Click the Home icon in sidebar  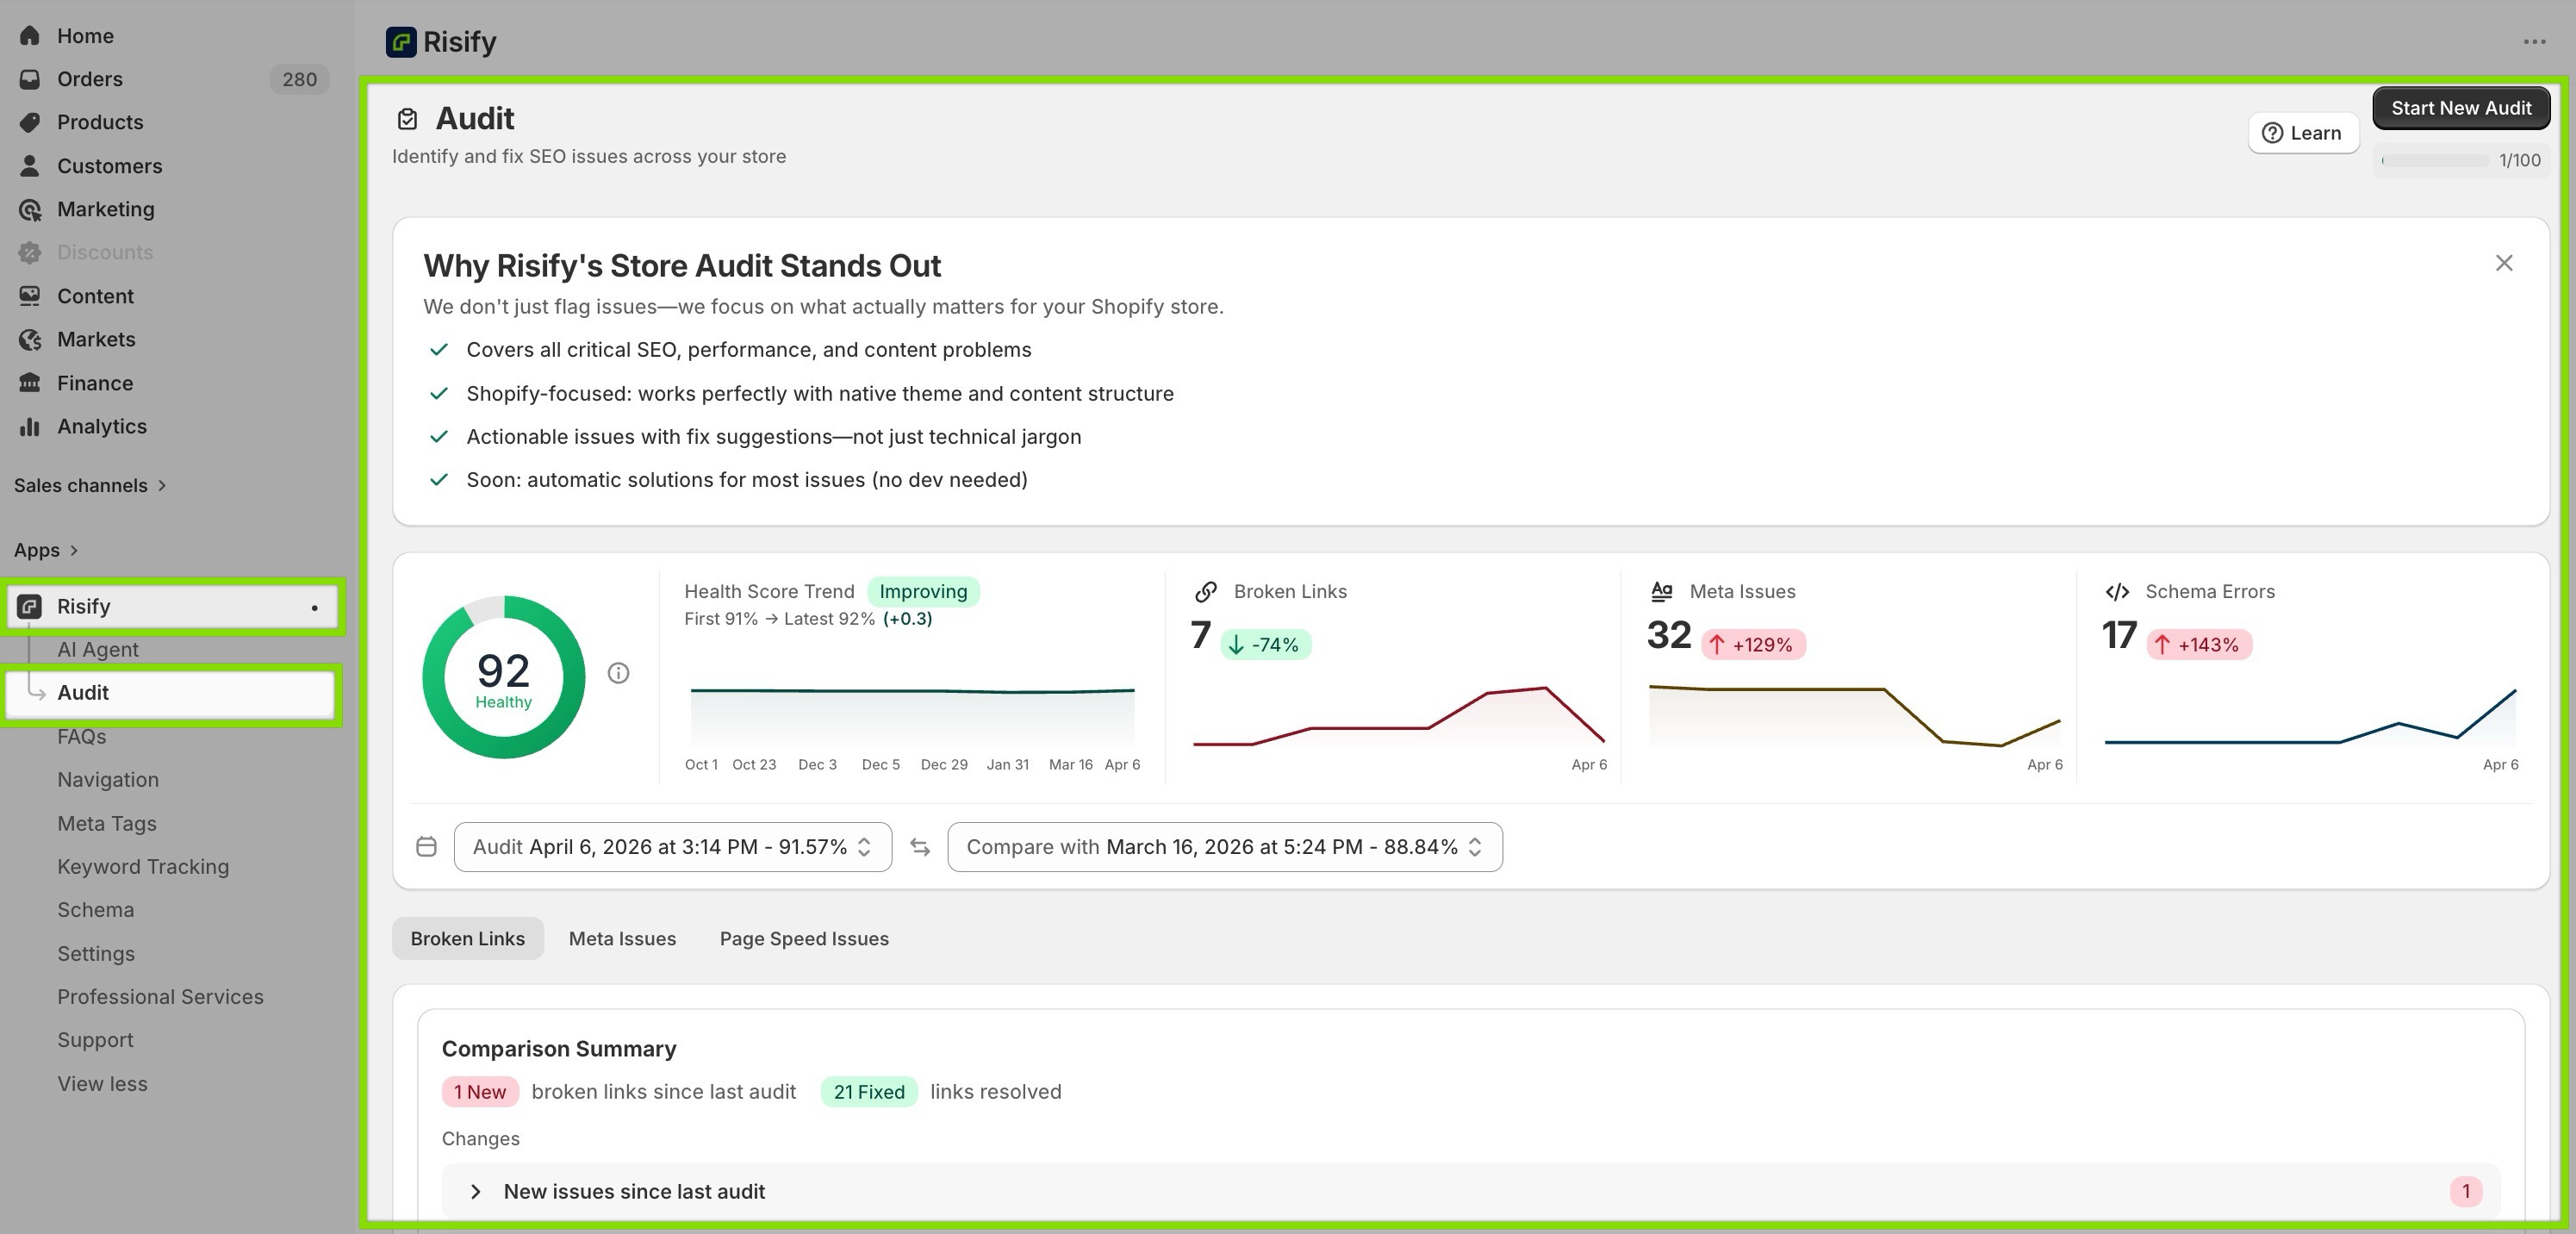[30, 36]
